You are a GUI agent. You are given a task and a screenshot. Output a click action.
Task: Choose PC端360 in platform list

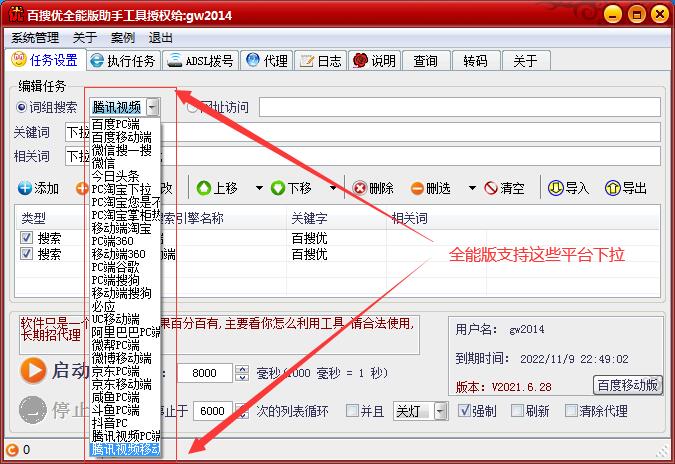(x=125, y=241)
